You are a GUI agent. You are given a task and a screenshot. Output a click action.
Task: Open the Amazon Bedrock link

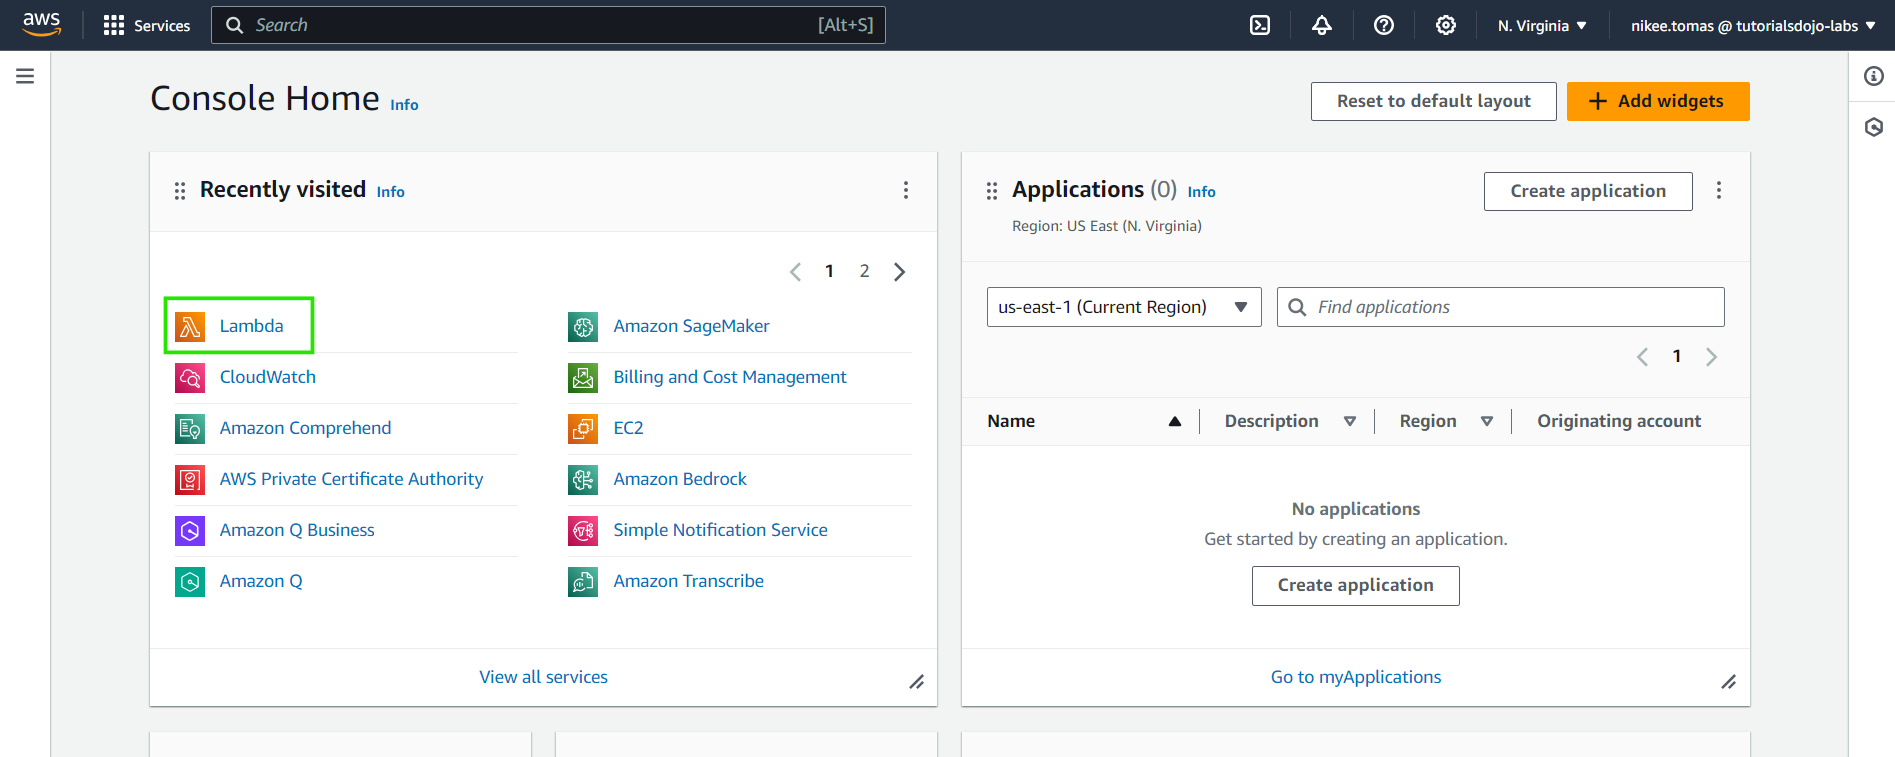680,479
